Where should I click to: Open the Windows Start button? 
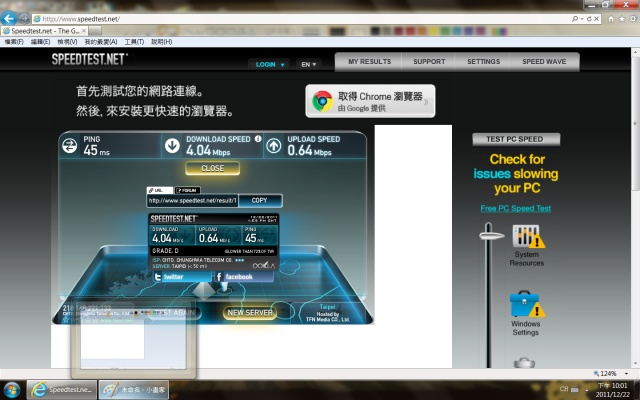11,390
